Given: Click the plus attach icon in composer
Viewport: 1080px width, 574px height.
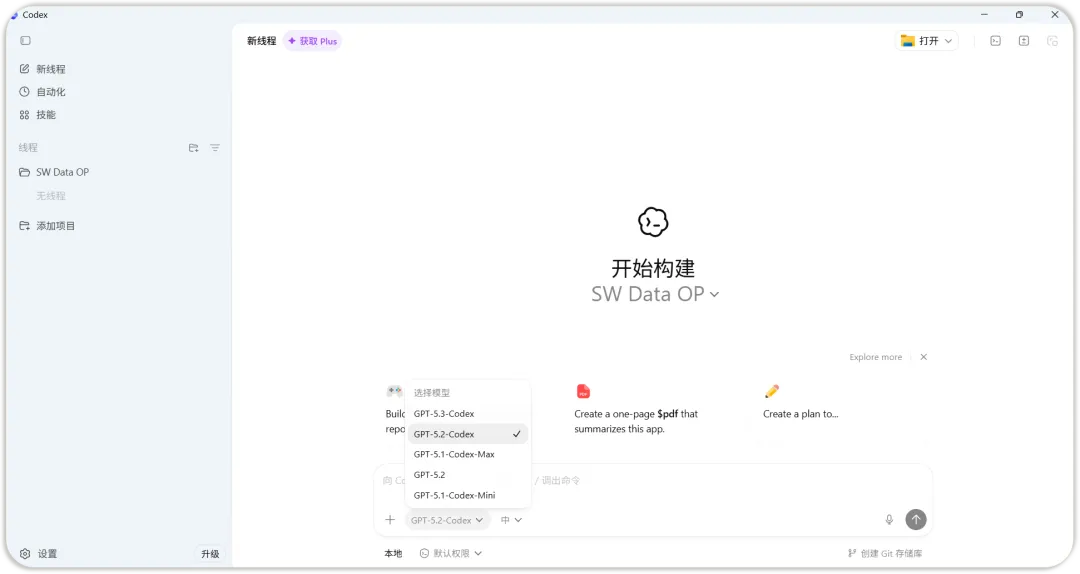Looking at the screenshot, I should [390, 520].
